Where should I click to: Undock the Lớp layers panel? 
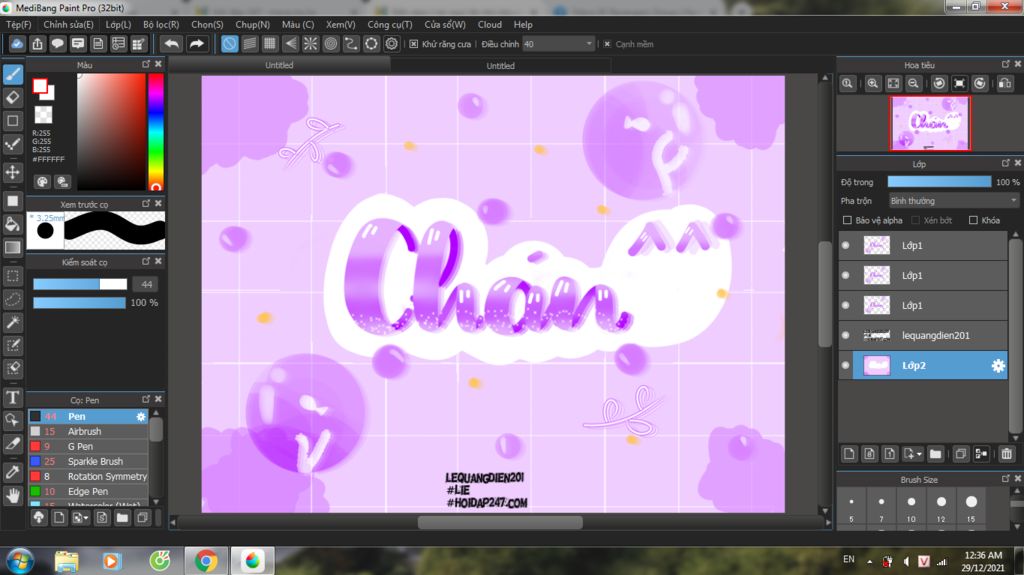tap(1005, 163)
